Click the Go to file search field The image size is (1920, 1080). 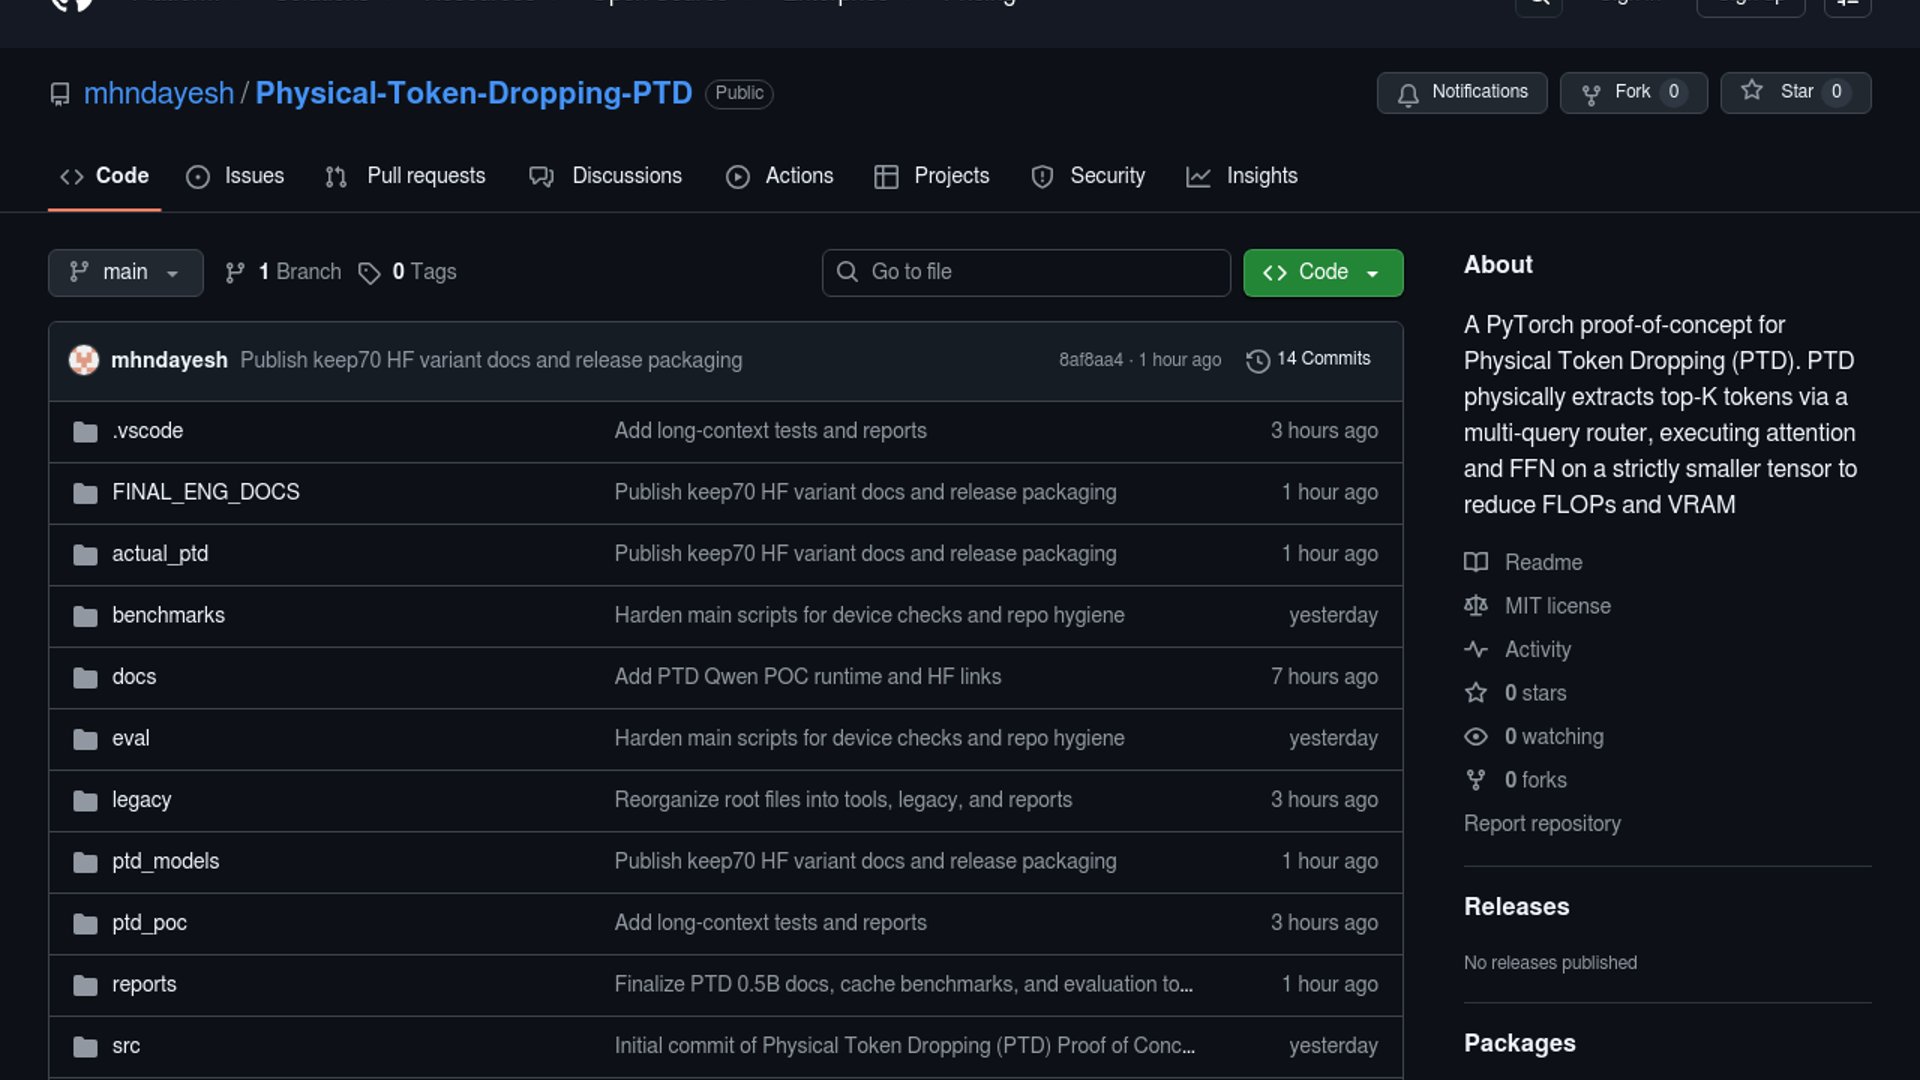pyautogui.click(x=1026, y=272)
